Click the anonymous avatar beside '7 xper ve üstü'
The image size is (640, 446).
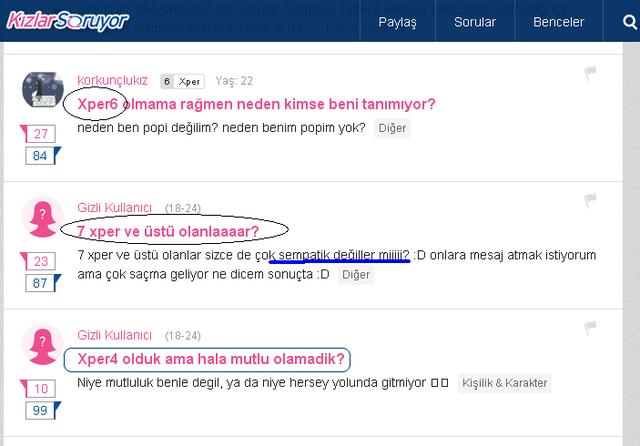42,217
